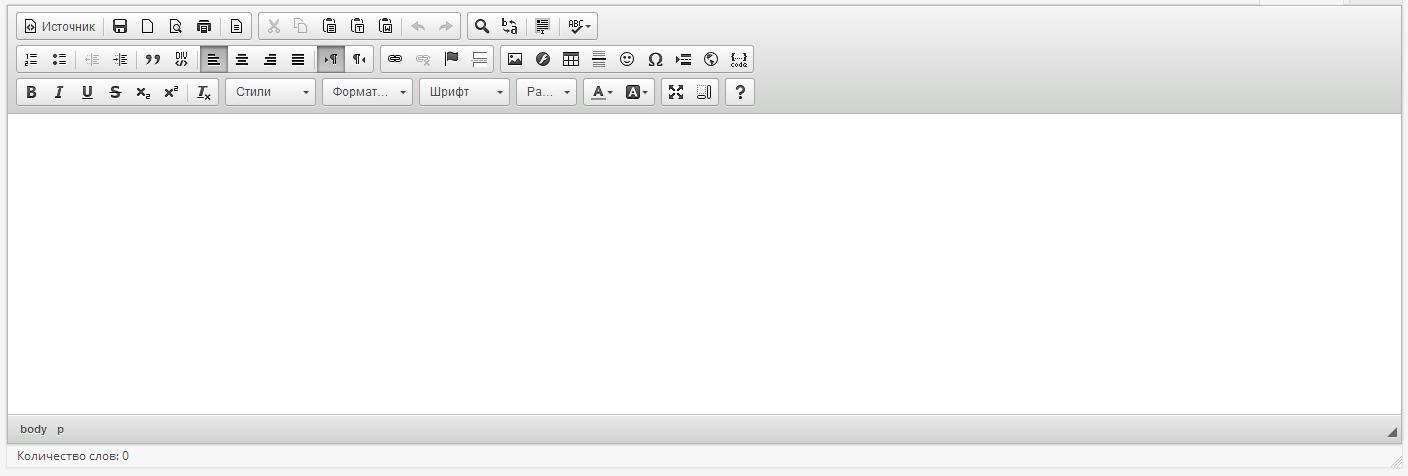
Task: Open the Templates icon
Action: click(236, 27)
